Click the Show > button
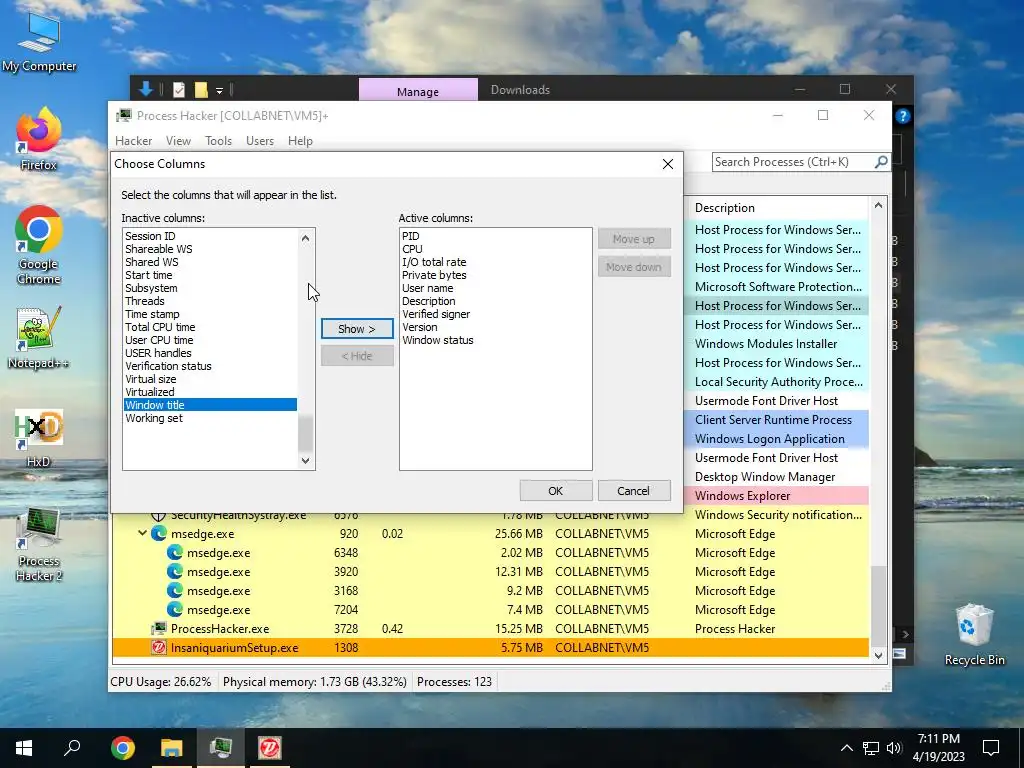This screenshot has height=768, width=1024. click(x=357, y=328)
